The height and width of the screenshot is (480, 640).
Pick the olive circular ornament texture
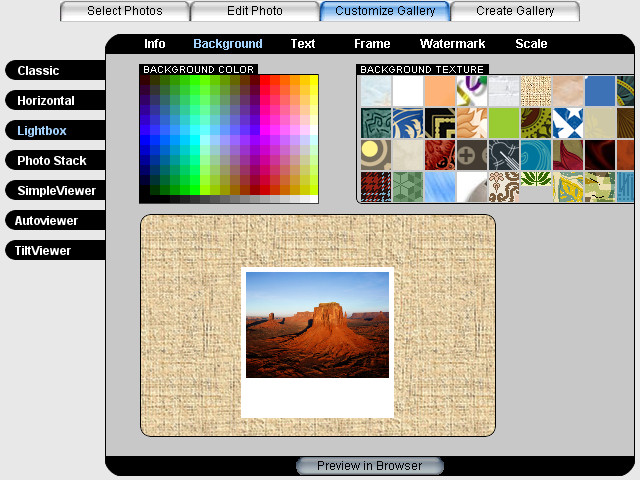click(x=536, y=123)
